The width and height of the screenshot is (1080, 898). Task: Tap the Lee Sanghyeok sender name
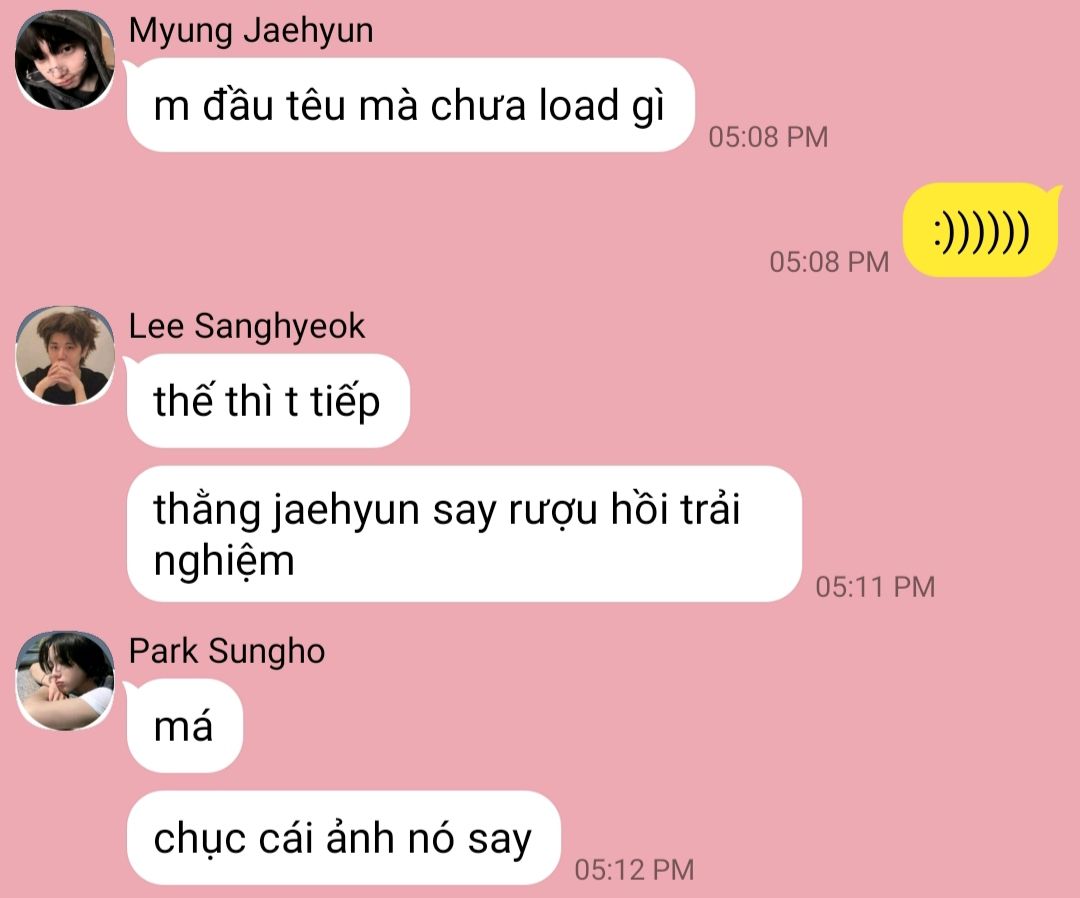pyautogui.click(x=247, y=326)
